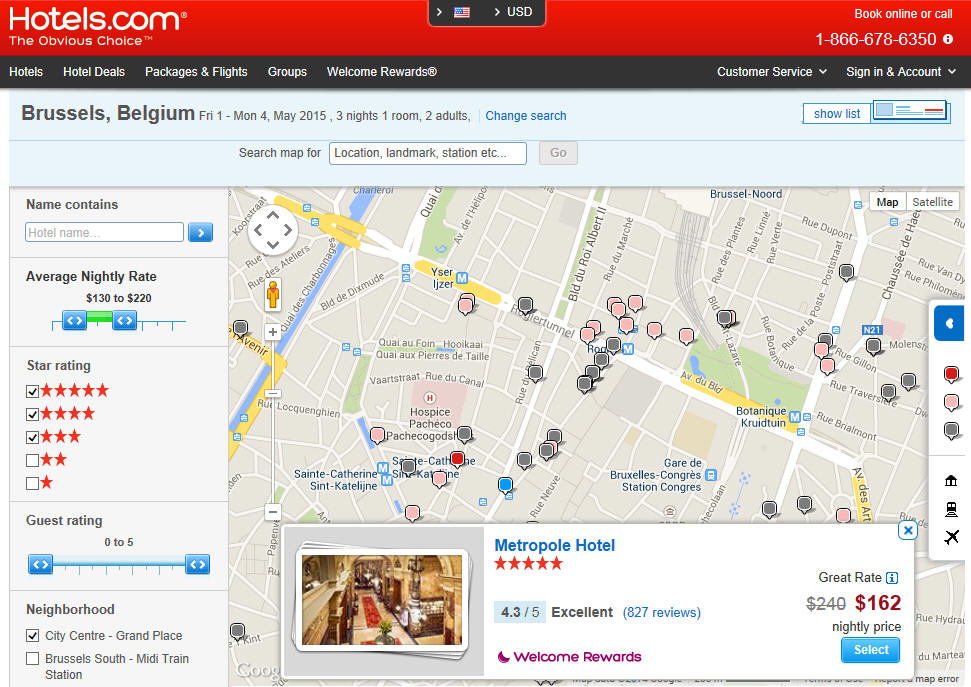Click the Great Rate info icon

pos(892,578)
